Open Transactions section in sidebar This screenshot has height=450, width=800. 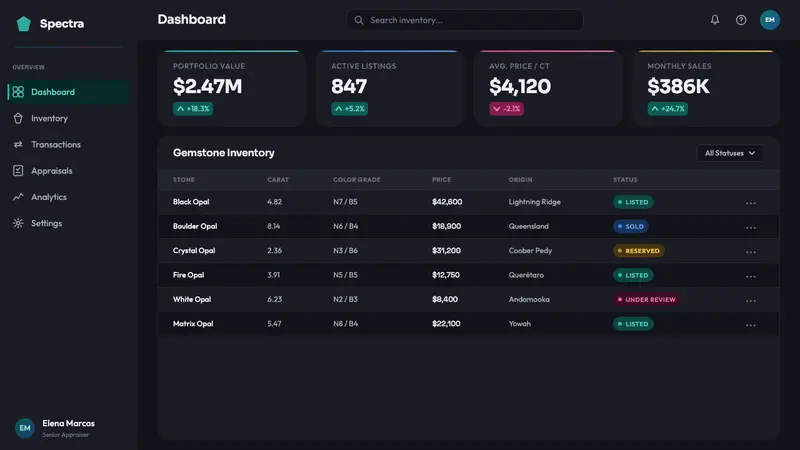click(68, 144)
